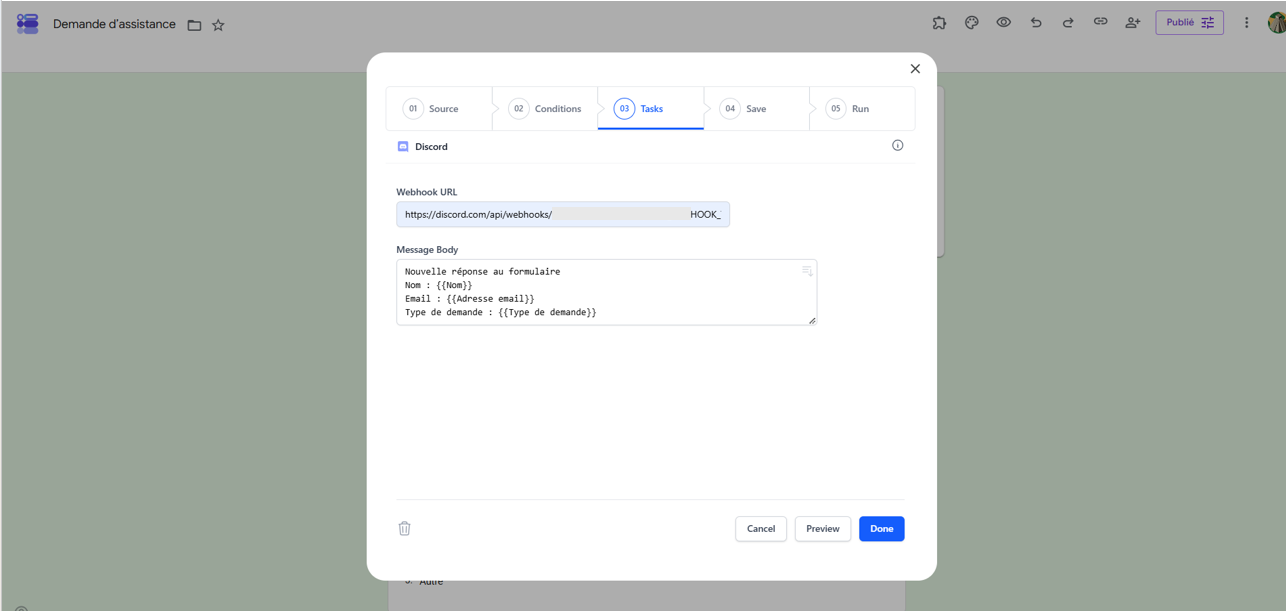The image size is (1286, 611).
Task: Redo the last change
Action: [x=1068, y=22]
